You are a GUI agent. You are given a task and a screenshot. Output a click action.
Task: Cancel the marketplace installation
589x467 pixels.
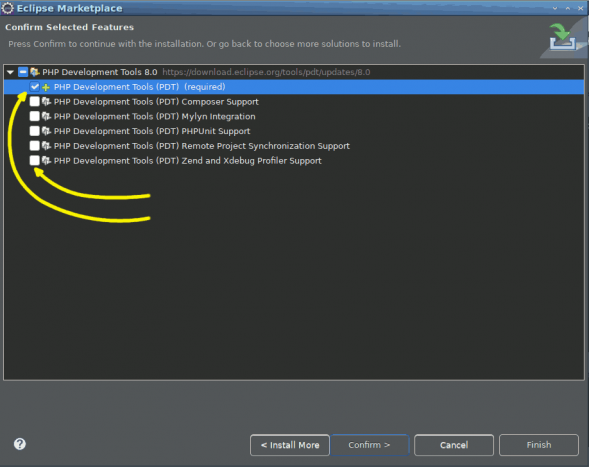click(454, 445)
